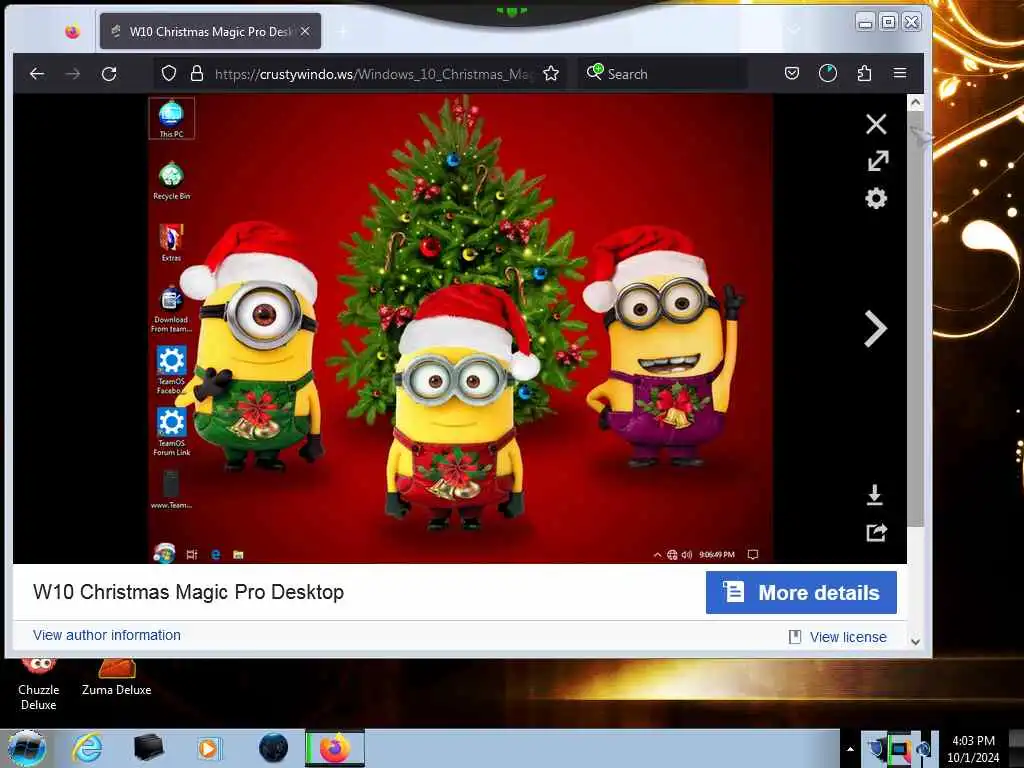Expand the image to fullscreen with arrows icon
This screenshot has height=768, width=1024.
click(x=878, y=161)
